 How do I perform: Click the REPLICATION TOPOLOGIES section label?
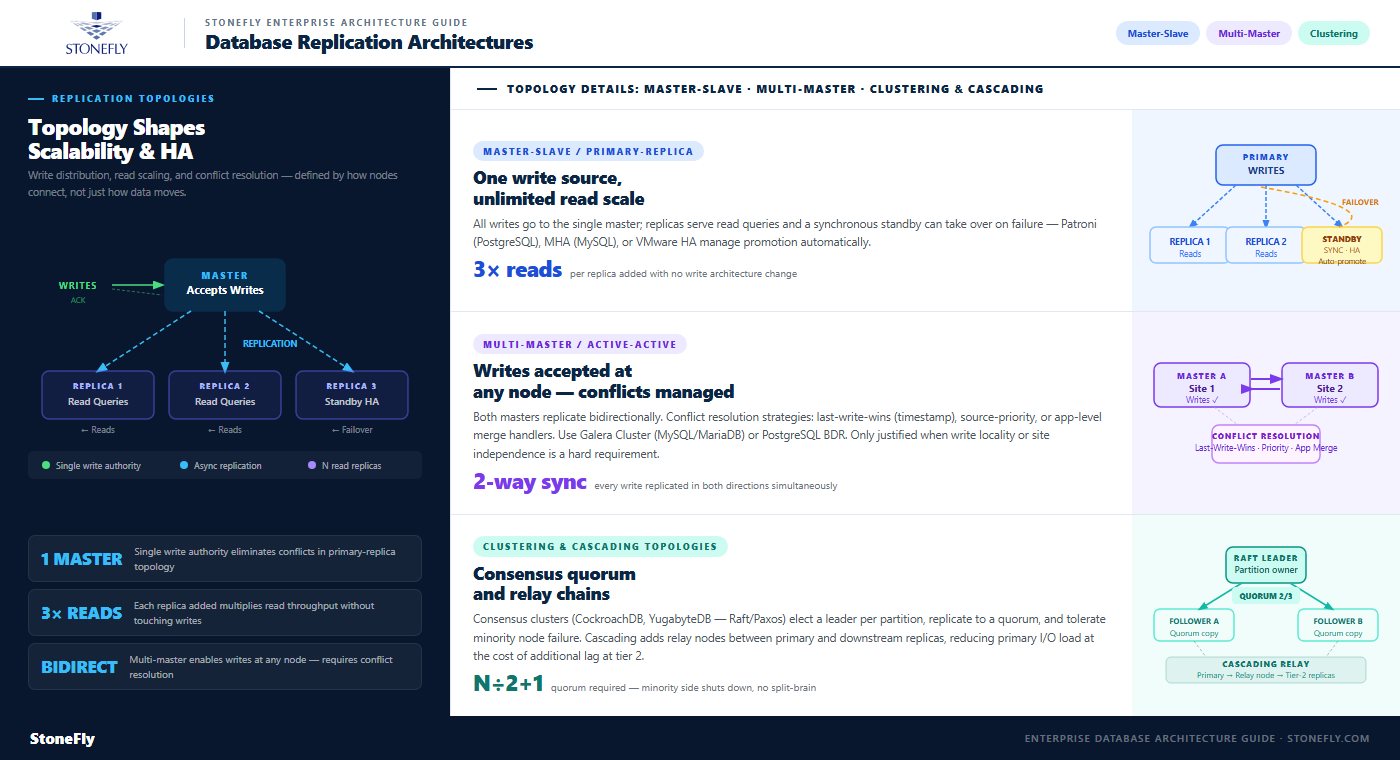pyautogui.click(x=133, y=99)
